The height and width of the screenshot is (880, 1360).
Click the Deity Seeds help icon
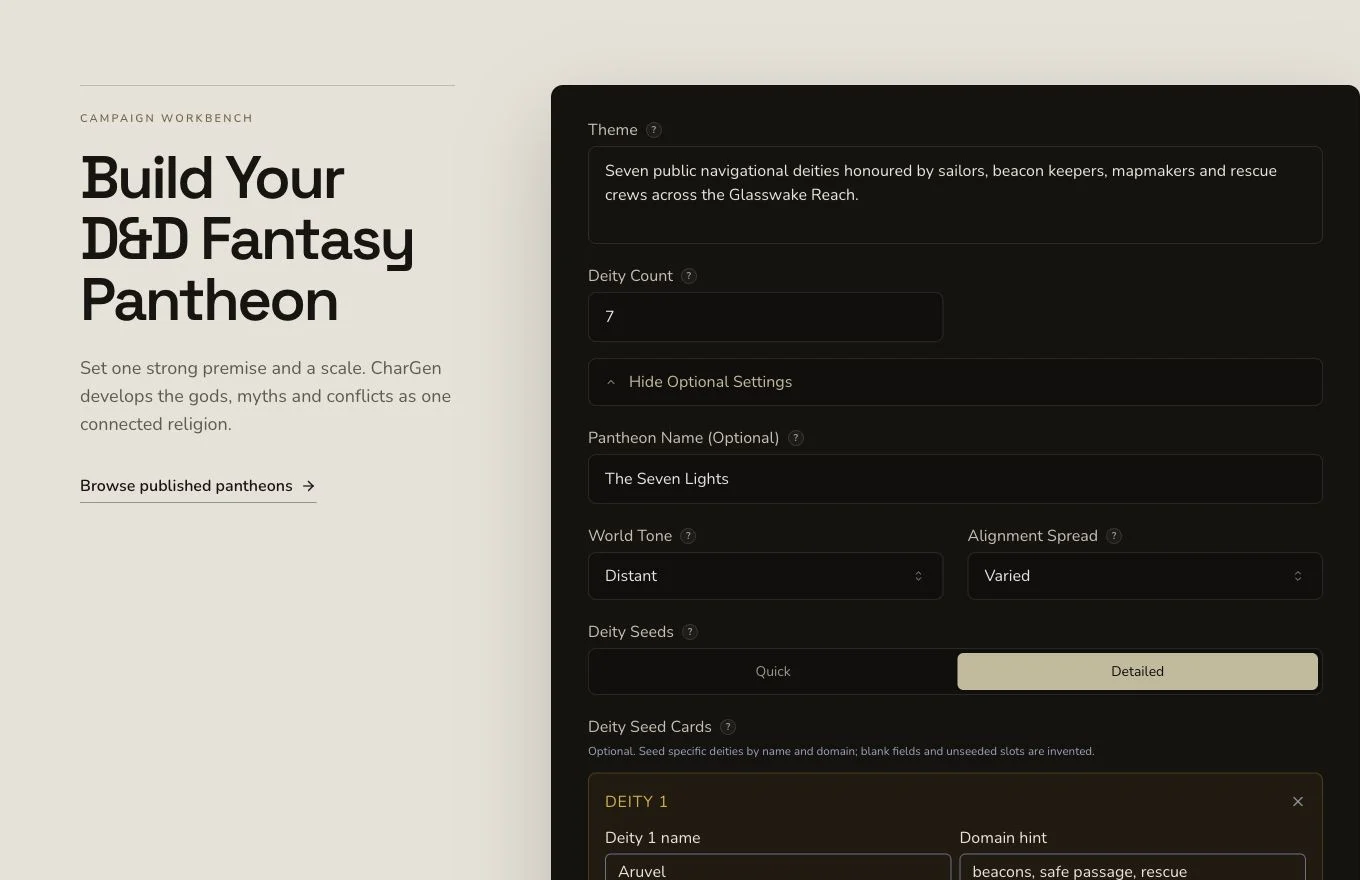[690, 632]
